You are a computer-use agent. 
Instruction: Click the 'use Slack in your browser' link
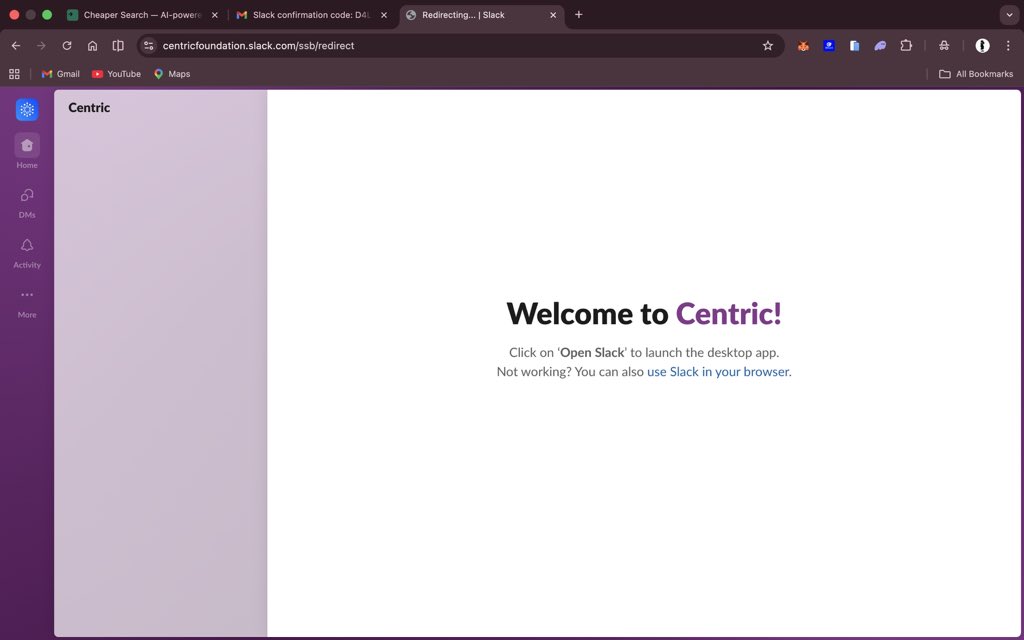[x=718, y=372]
